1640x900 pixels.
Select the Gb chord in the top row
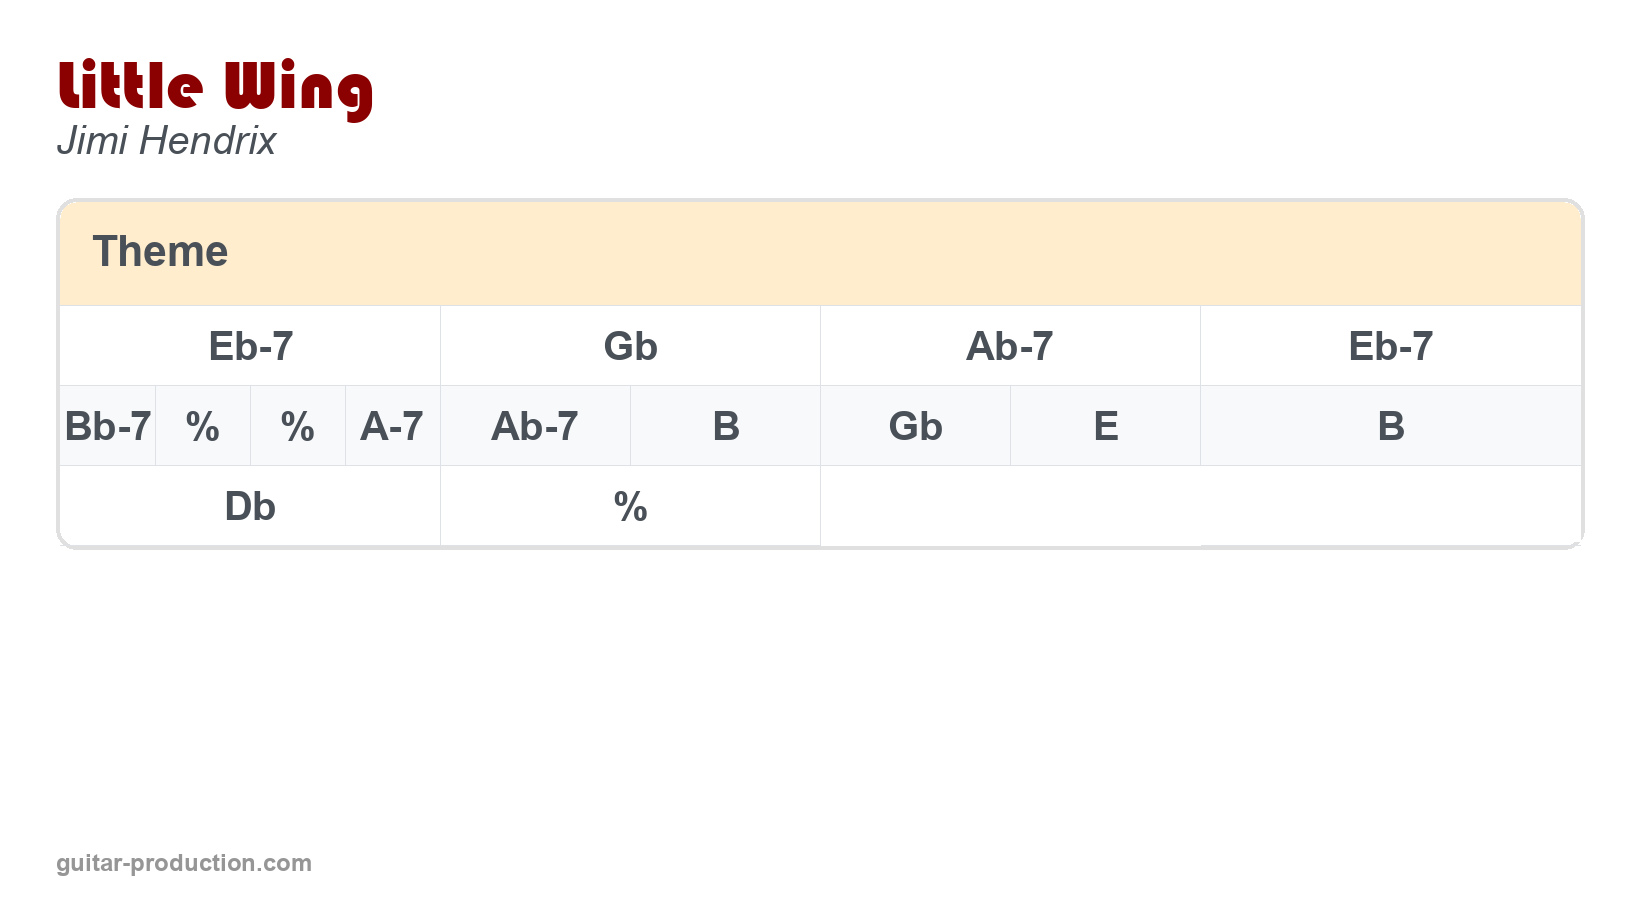point(630,347)
